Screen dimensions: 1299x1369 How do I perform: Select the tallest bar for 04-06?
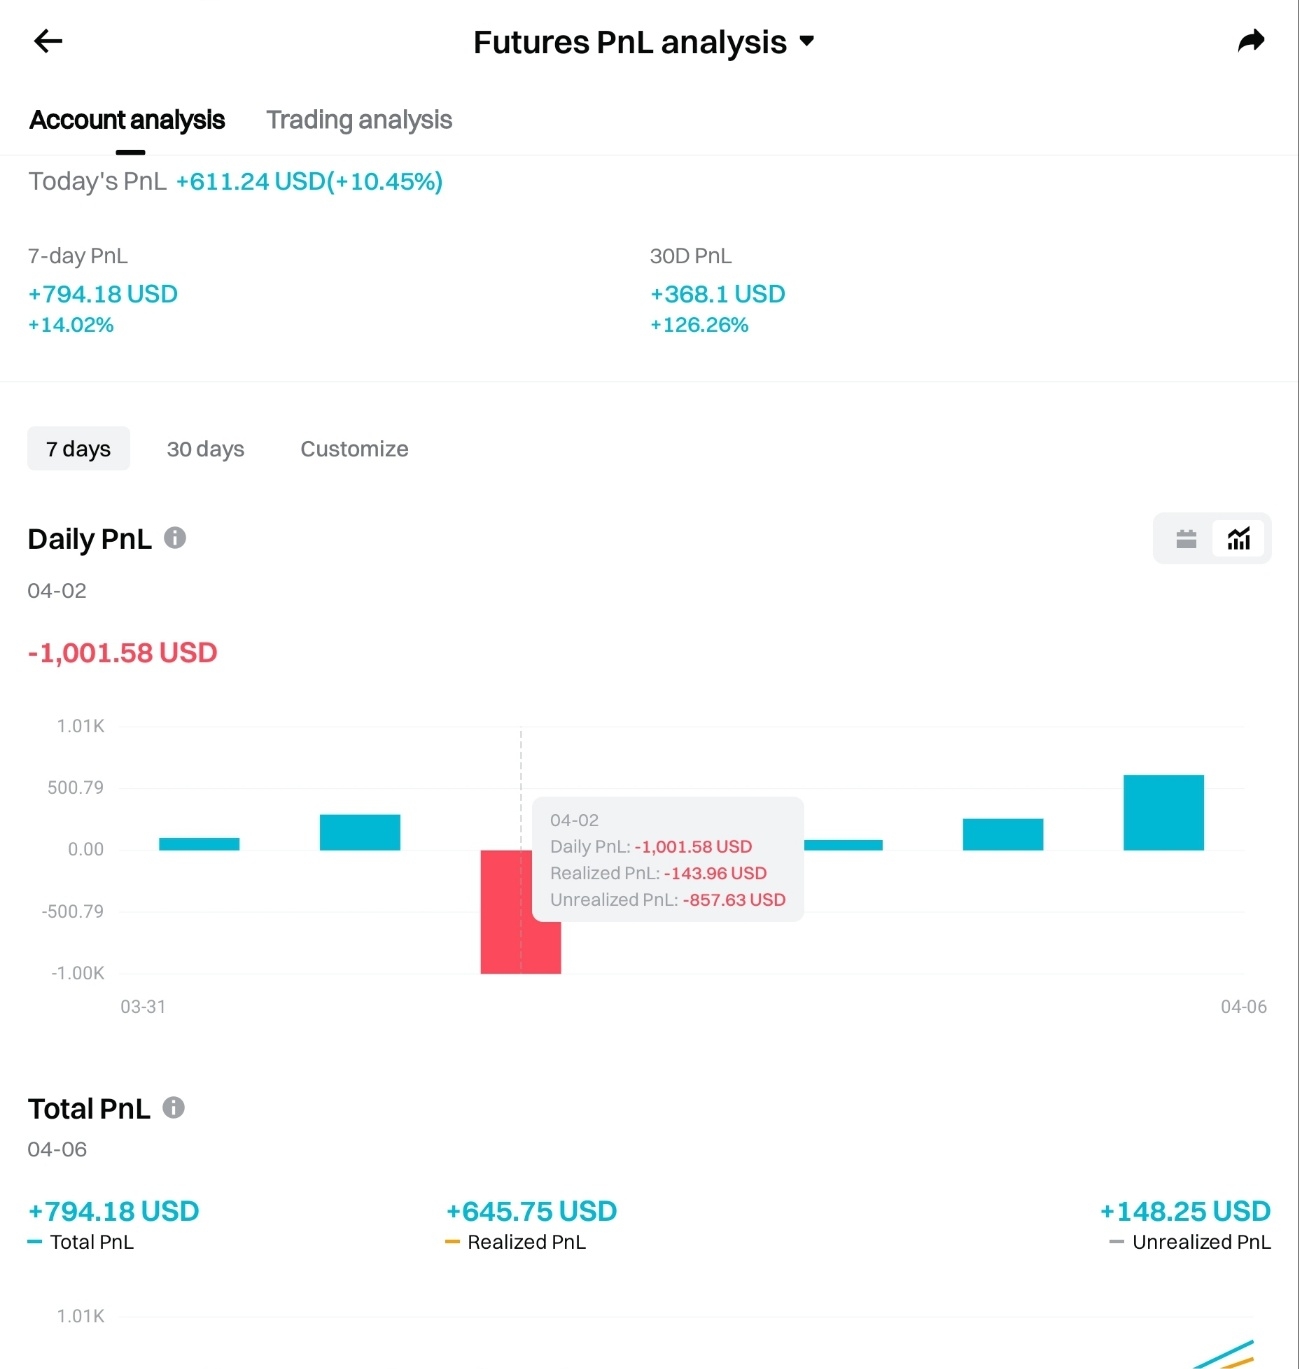[1164, 812]
